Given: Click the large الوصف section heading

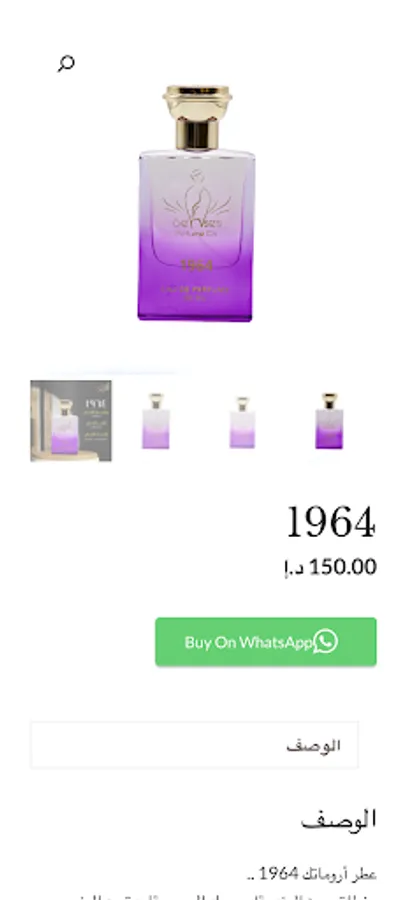Looking at the screenshot, I should (339, 820).
